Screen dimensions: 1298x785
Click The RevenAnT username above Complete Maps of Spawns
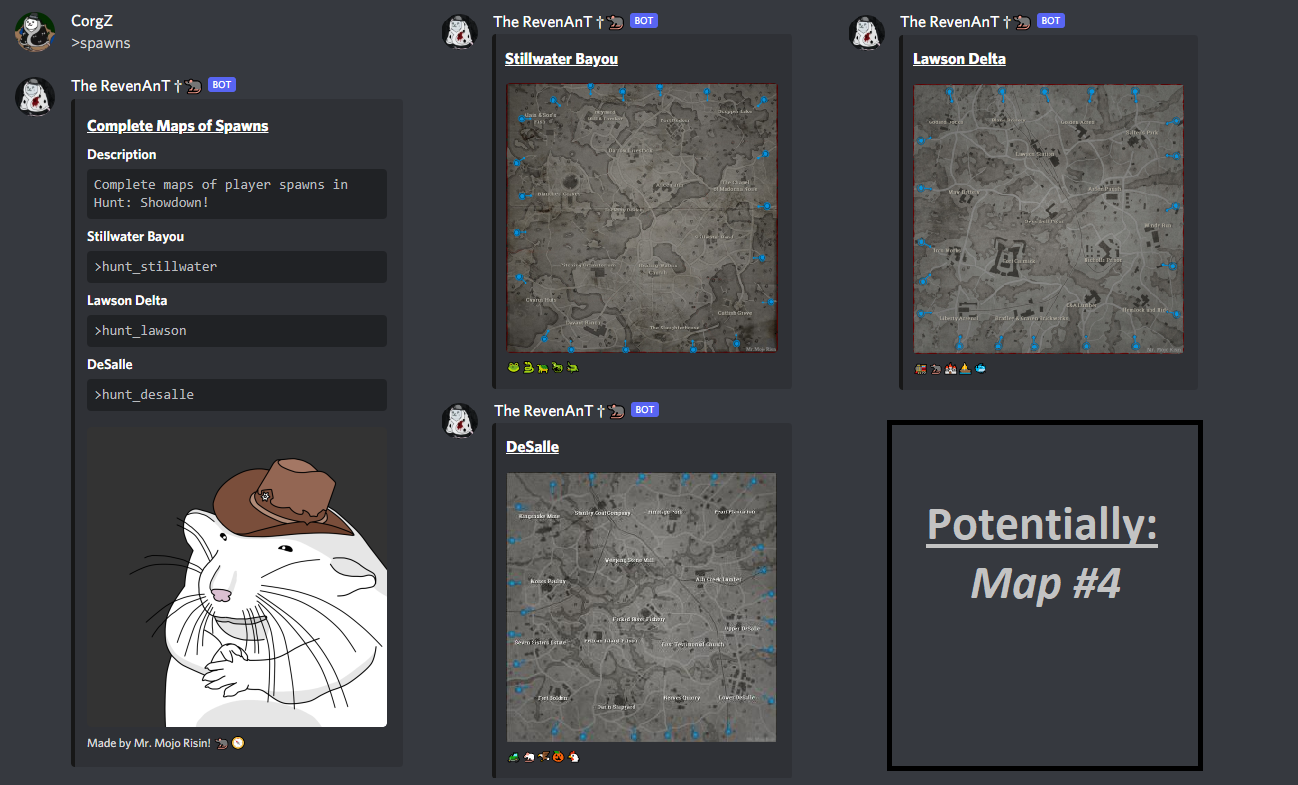(136, 85)
